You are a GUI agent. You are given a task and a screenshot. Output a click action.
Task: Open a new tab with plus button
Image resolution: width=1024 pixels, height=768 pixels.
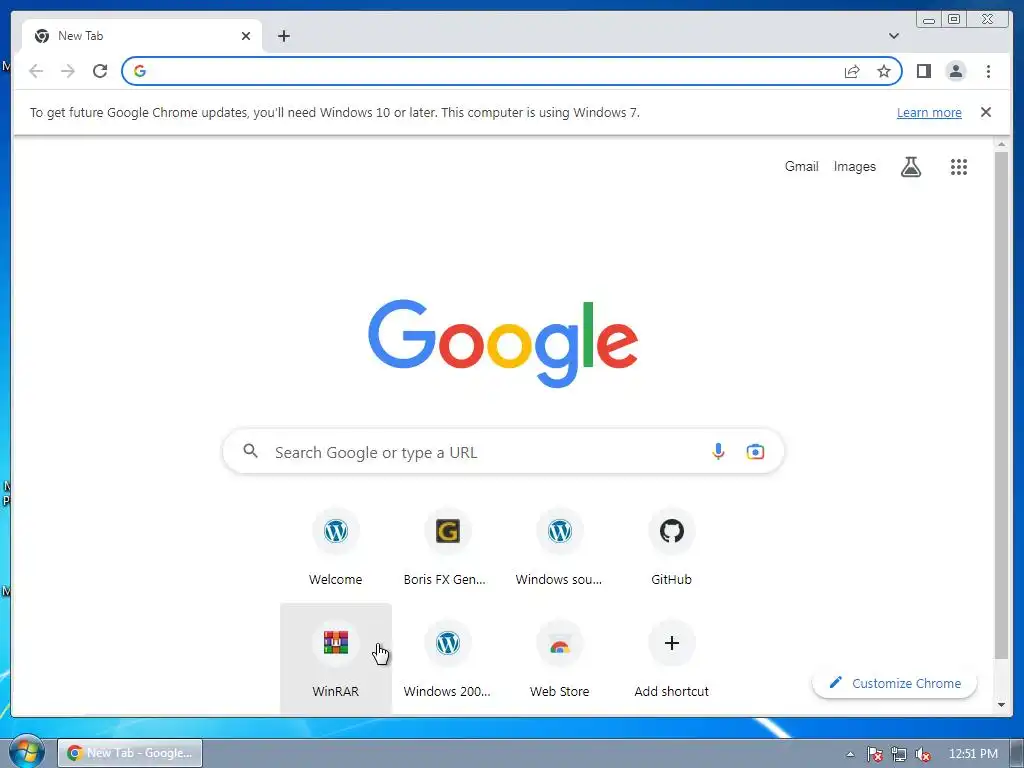pos(283,36)
